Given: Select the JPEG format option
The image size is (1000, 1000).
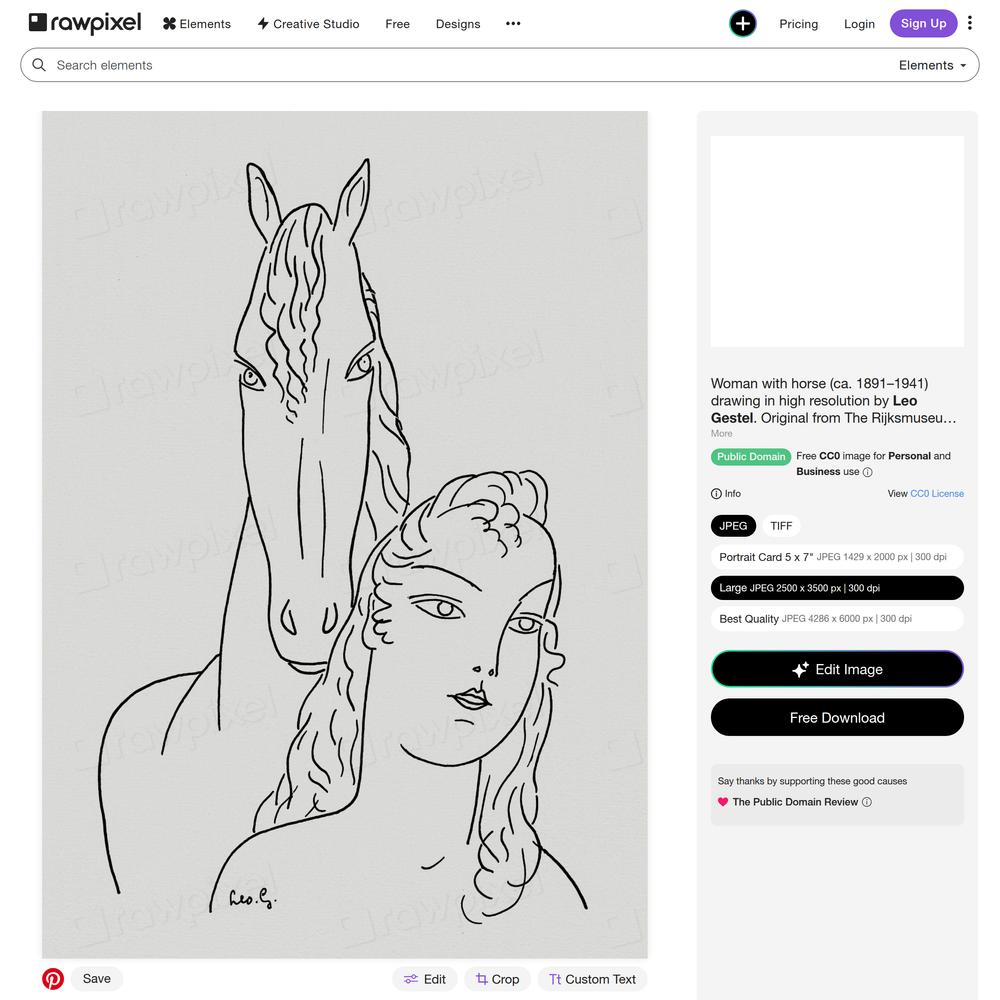Looking at the screenshot, I should point(733,526).
